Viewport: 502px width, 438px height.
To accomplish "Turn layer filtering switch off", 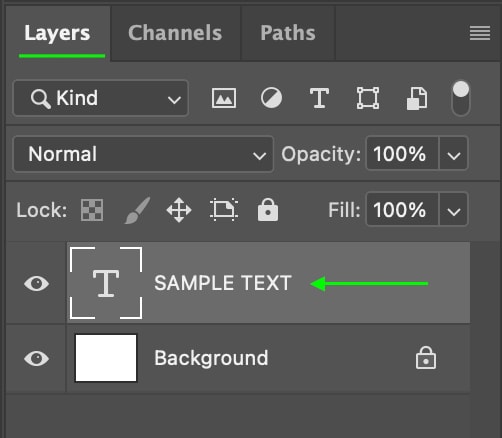I will tap(461, 98).
